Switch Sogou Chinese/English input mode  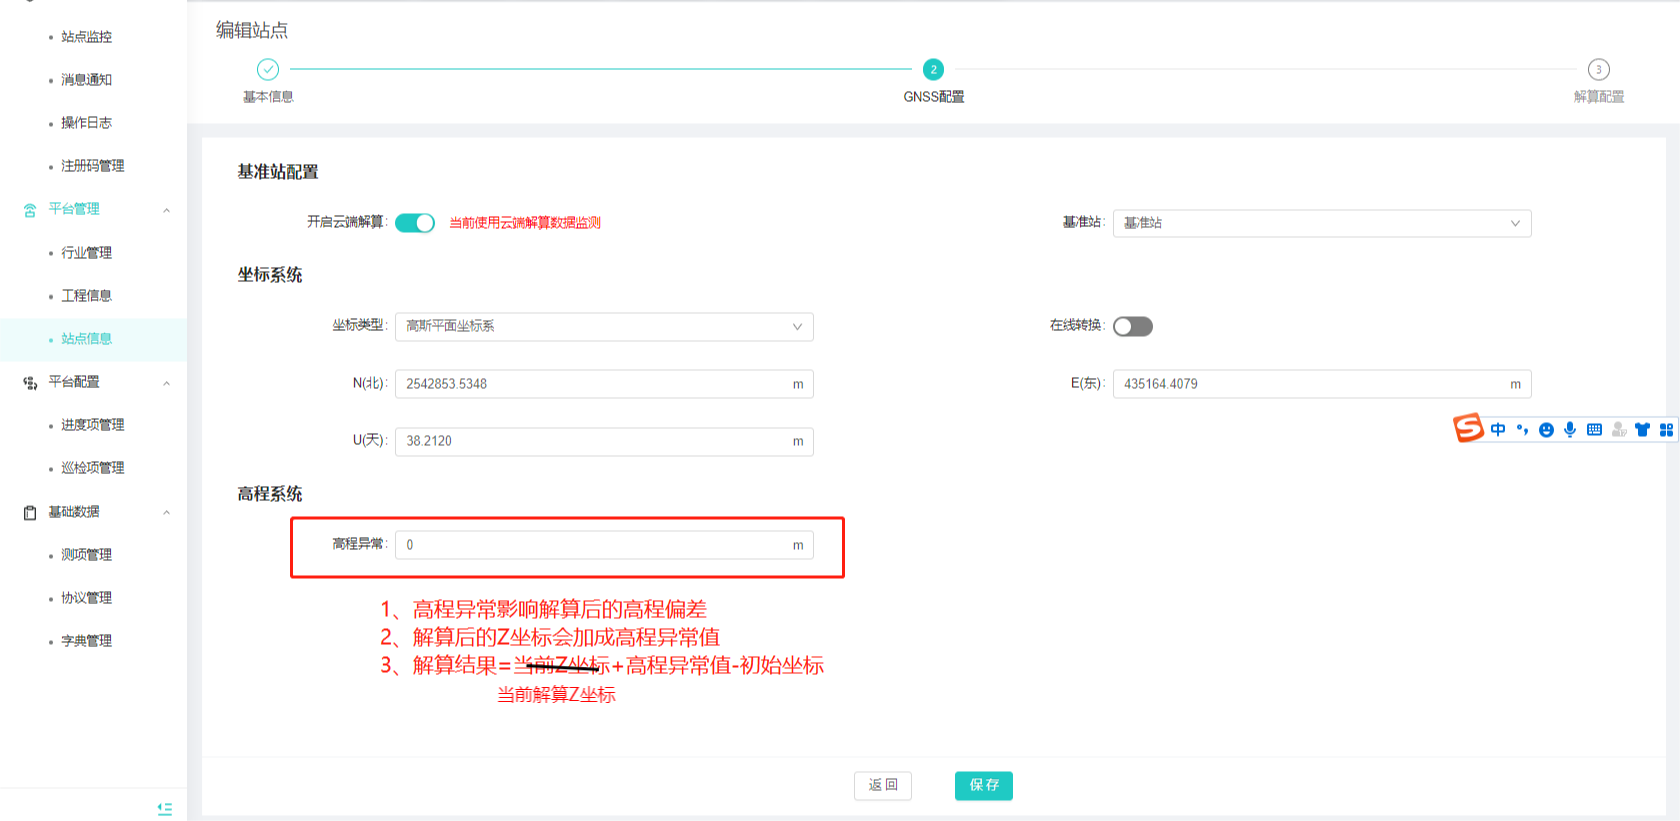pos(1498,430)
